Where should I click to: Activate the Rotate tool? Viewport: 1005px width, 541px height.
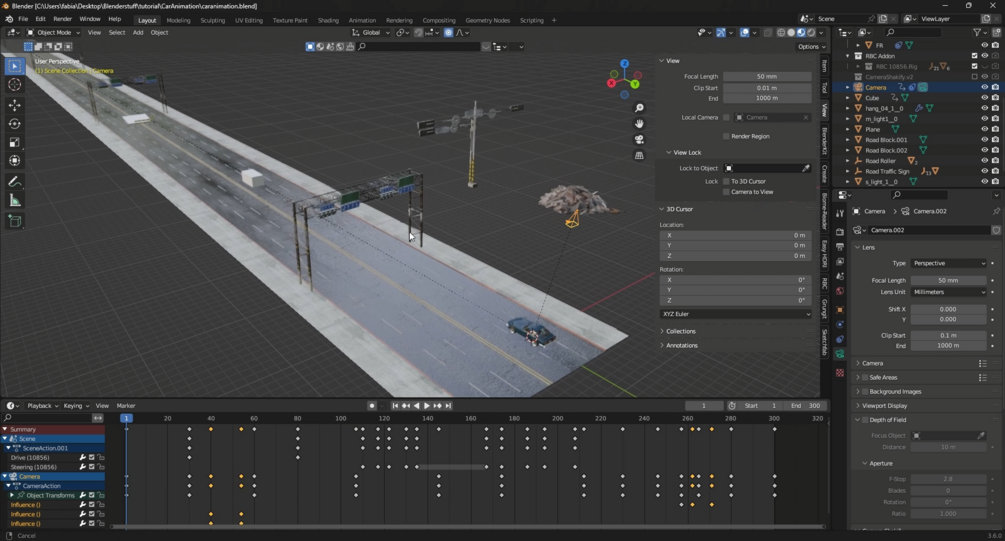15,124
